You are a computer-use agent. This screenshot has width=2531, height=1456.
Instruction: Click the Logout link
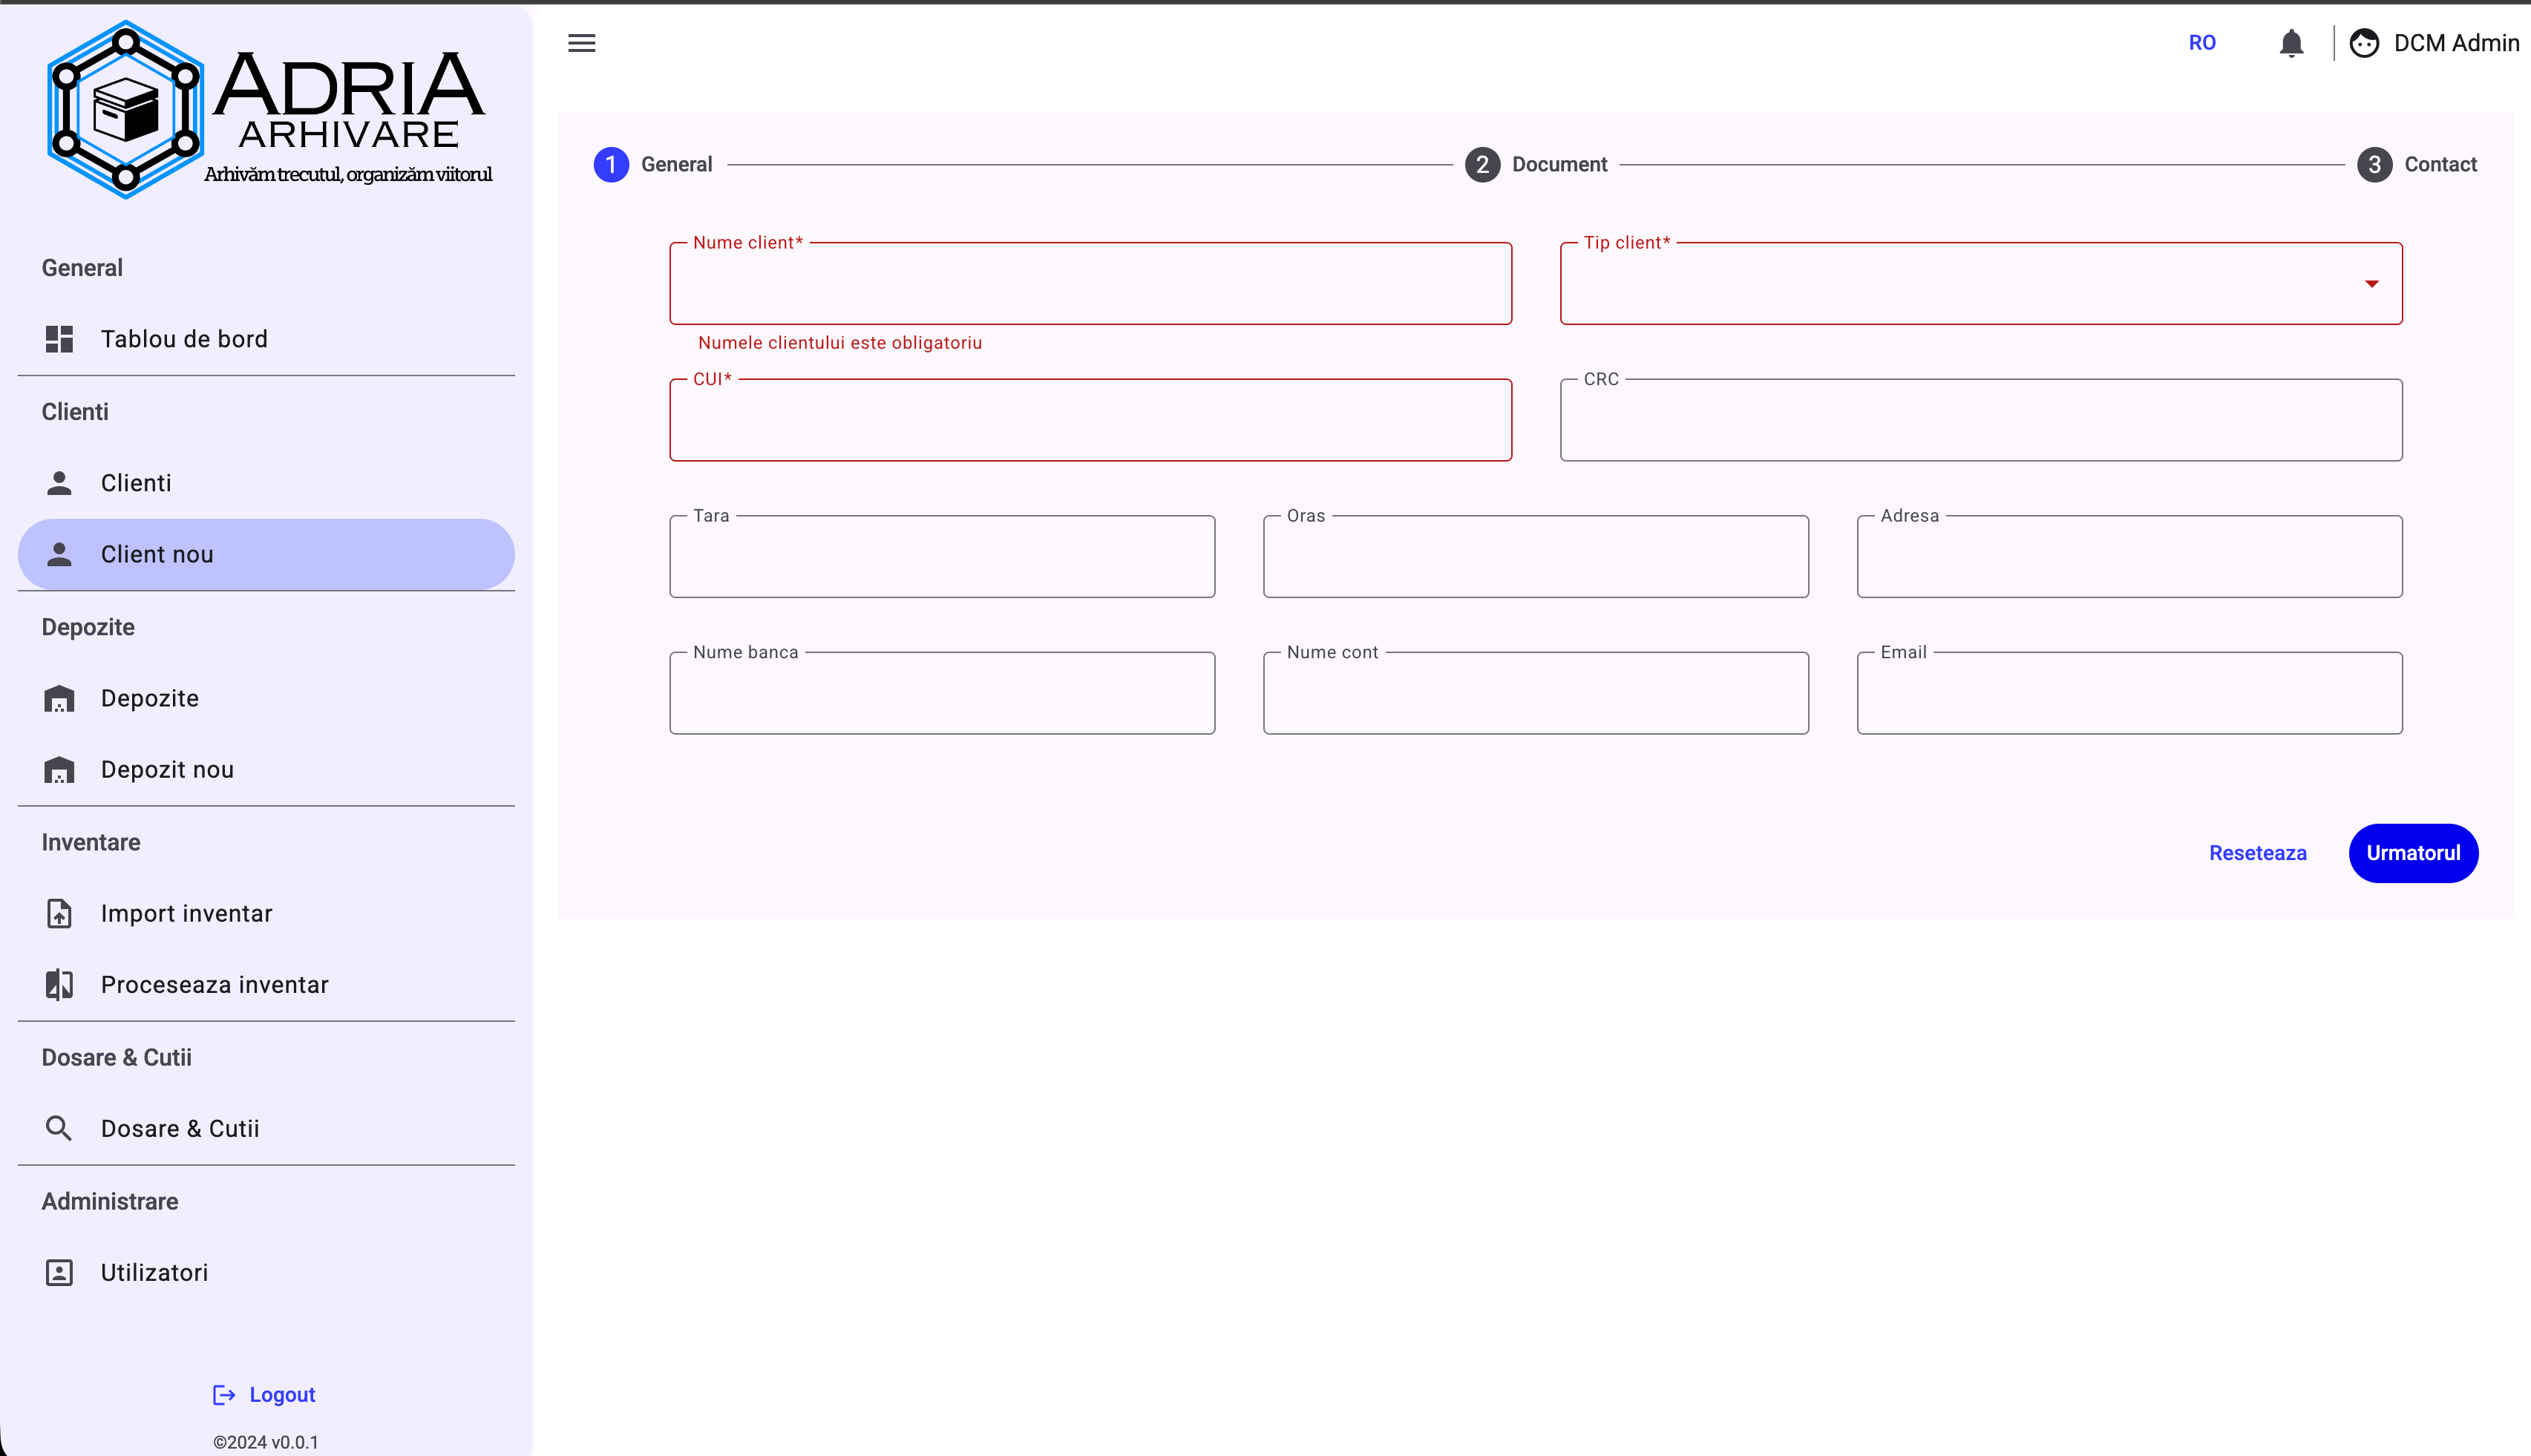pyautogui.click(x=264, y=1394)
